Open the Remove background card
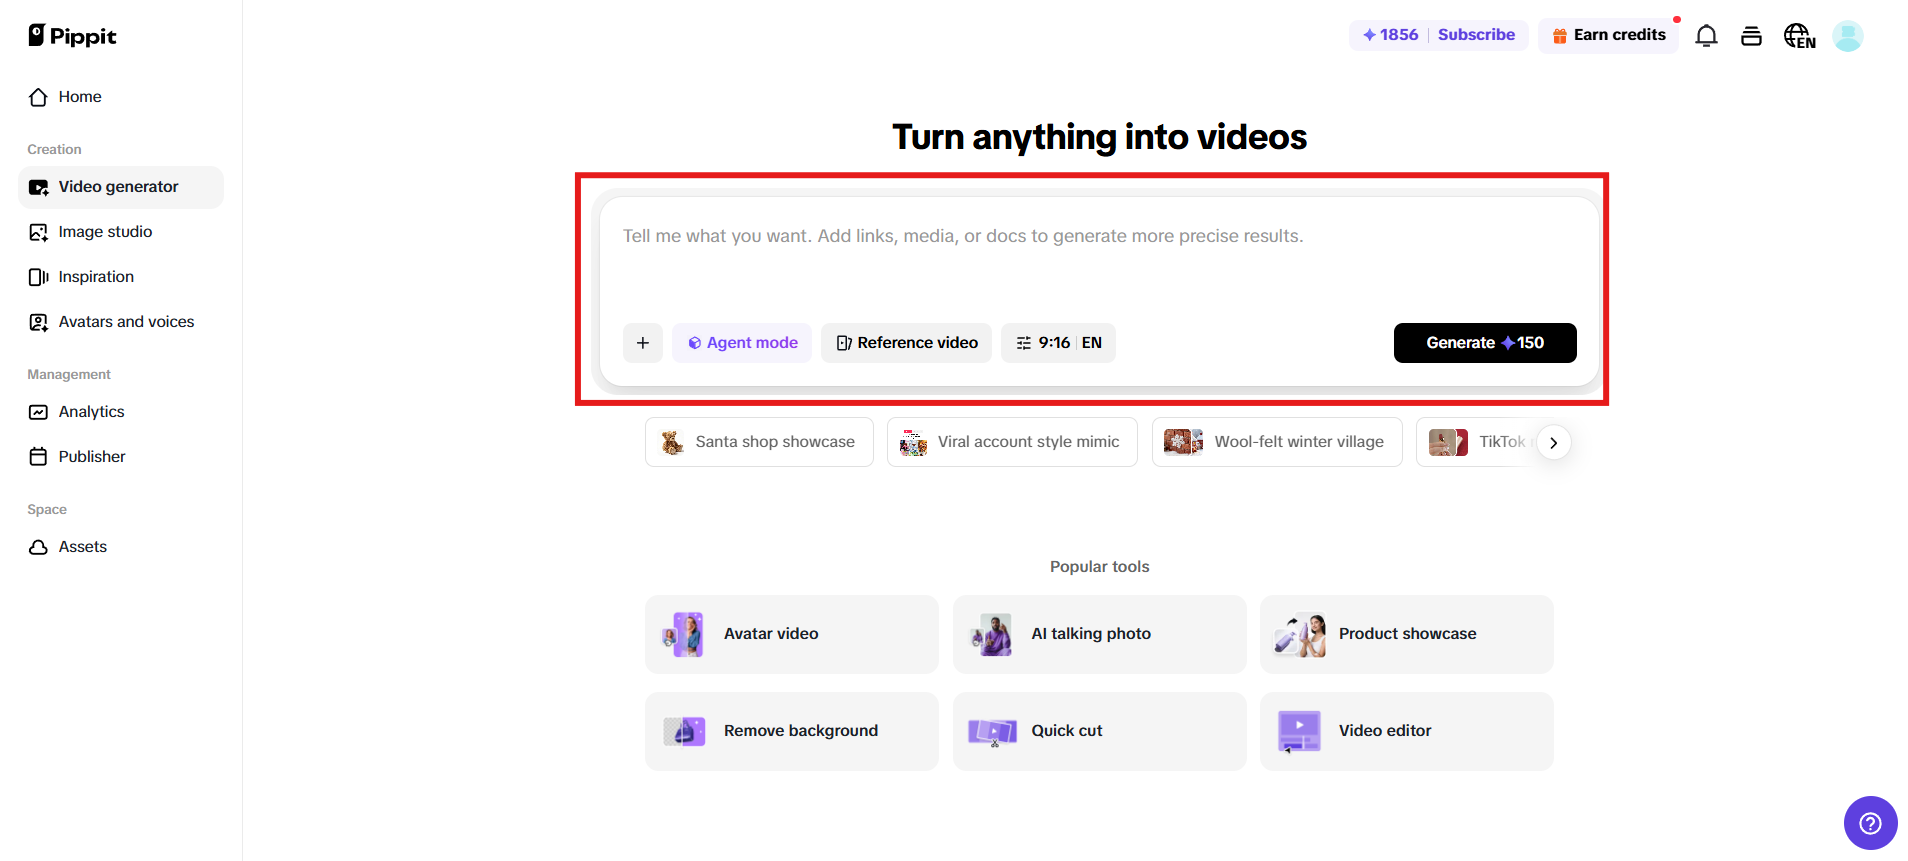The image size is (1908, 861). point(792,731)
